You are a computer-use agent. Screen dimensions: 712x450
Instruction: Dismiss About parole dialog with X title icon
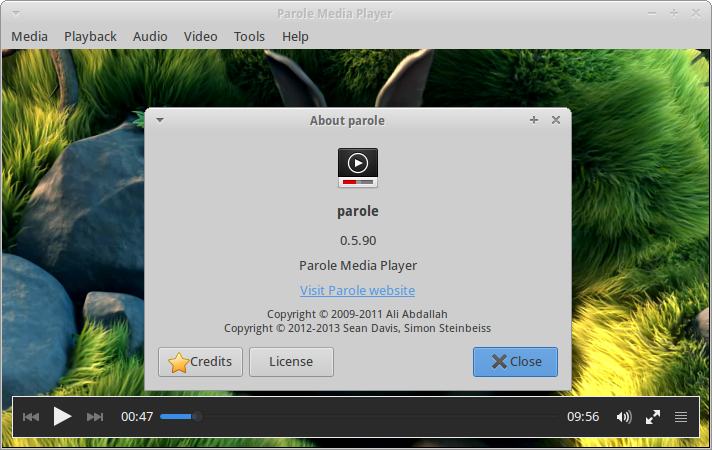click(x=556, y=120)
